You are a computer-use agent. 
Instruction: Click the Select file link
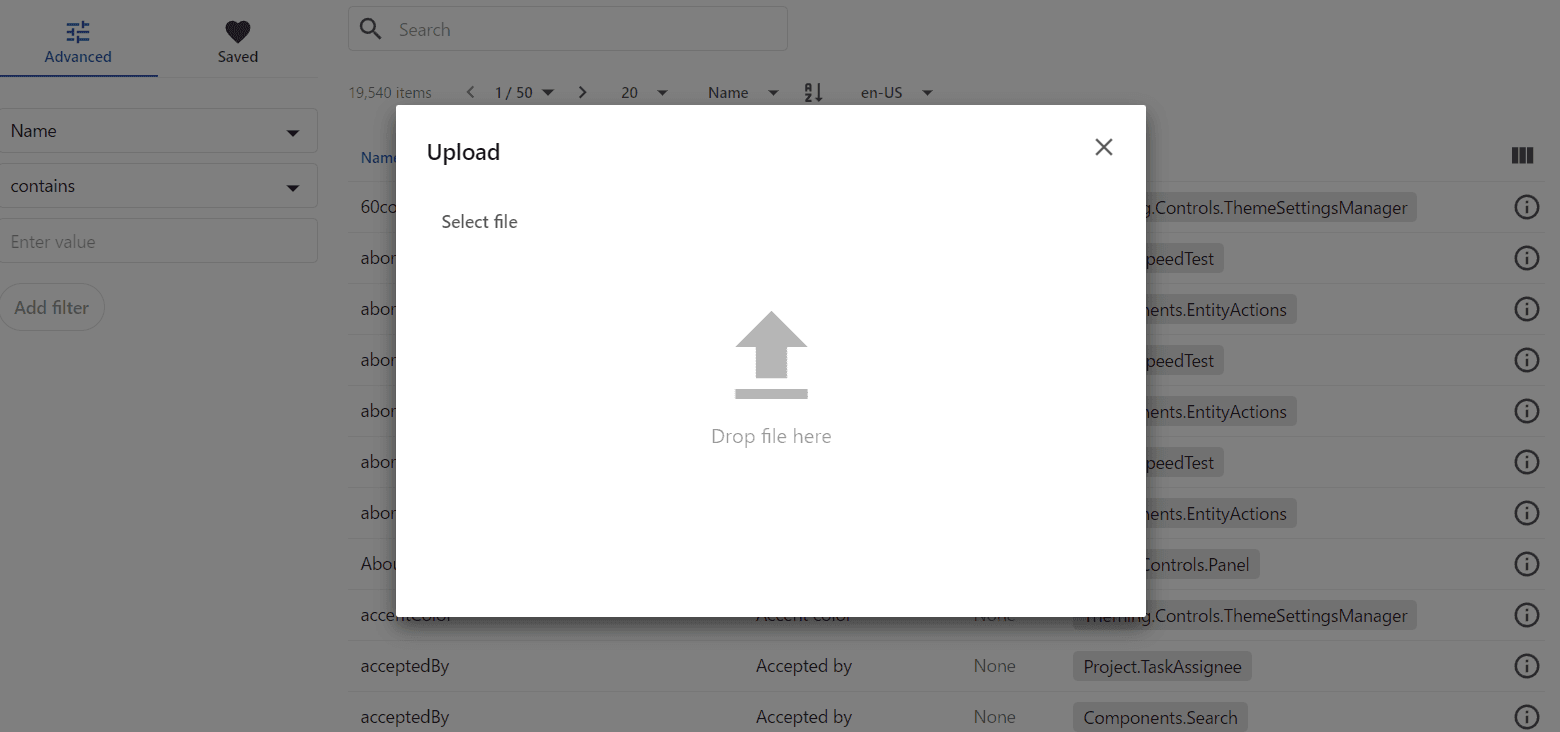pos(479,222)
